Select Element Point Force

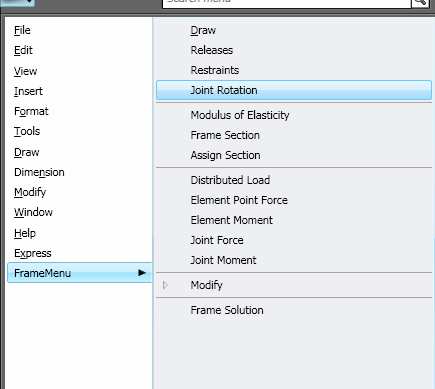tap(239, 200)
